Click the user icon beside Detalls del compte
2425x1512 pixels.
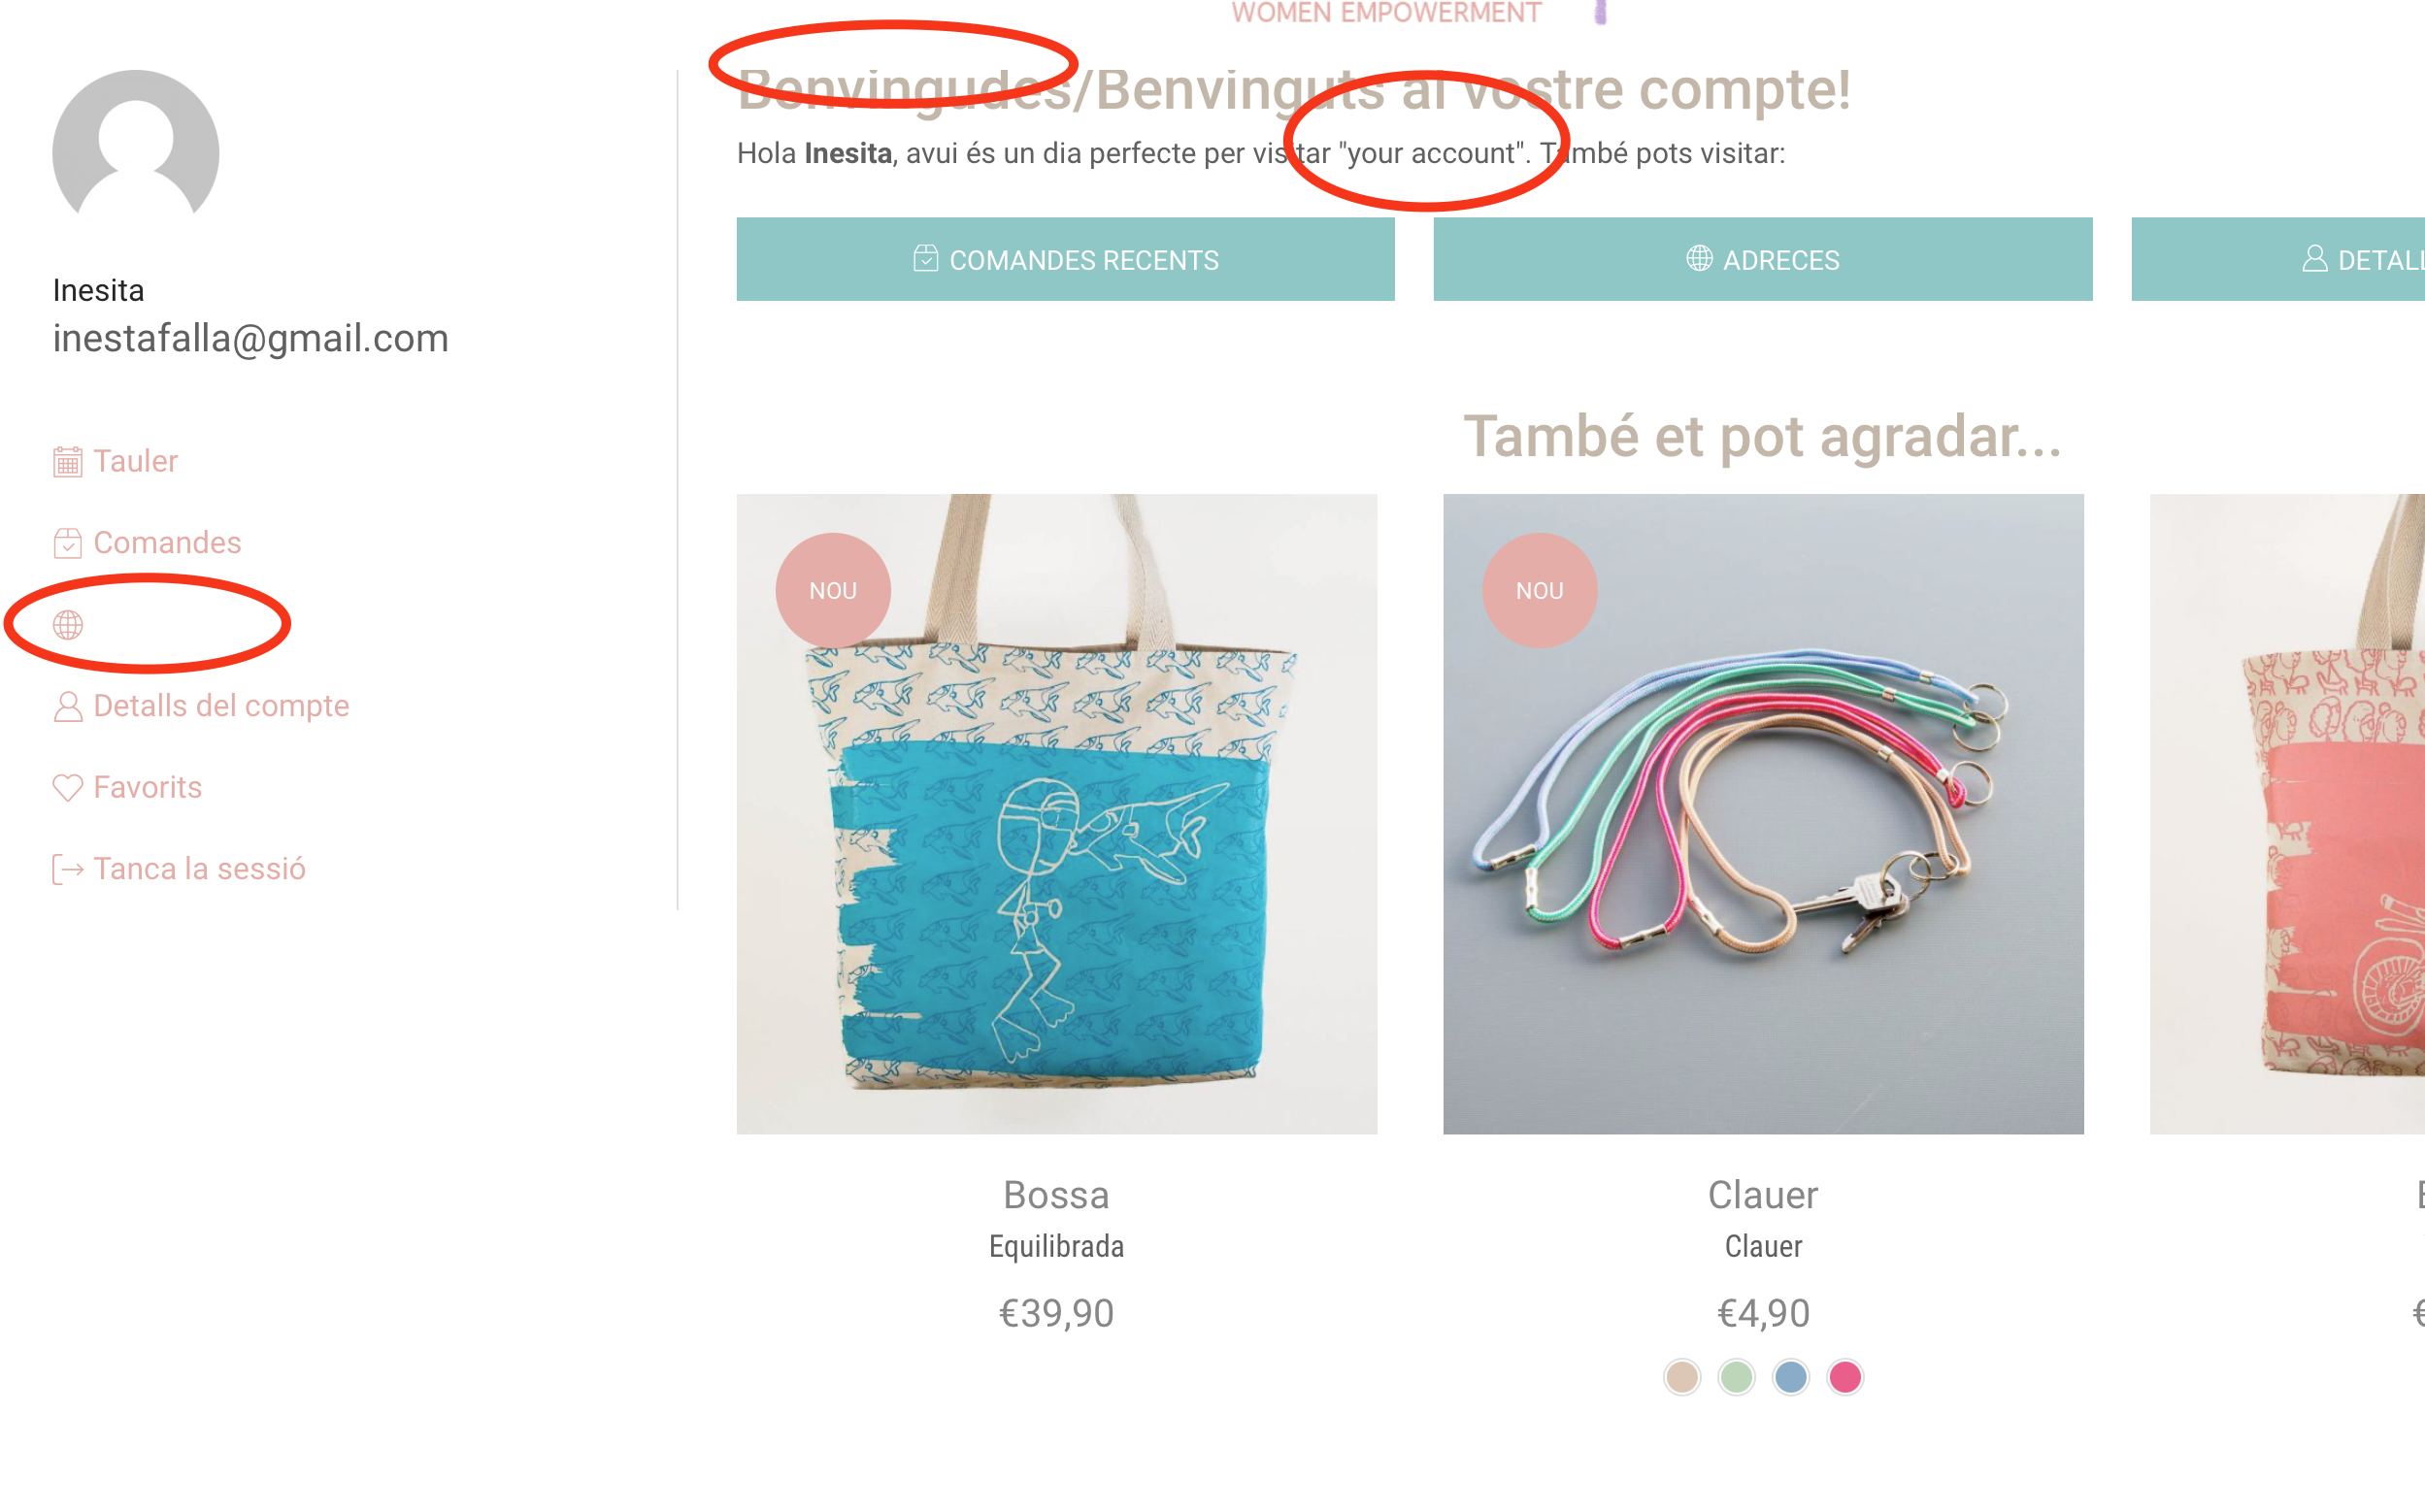click(x=68, y=707)
